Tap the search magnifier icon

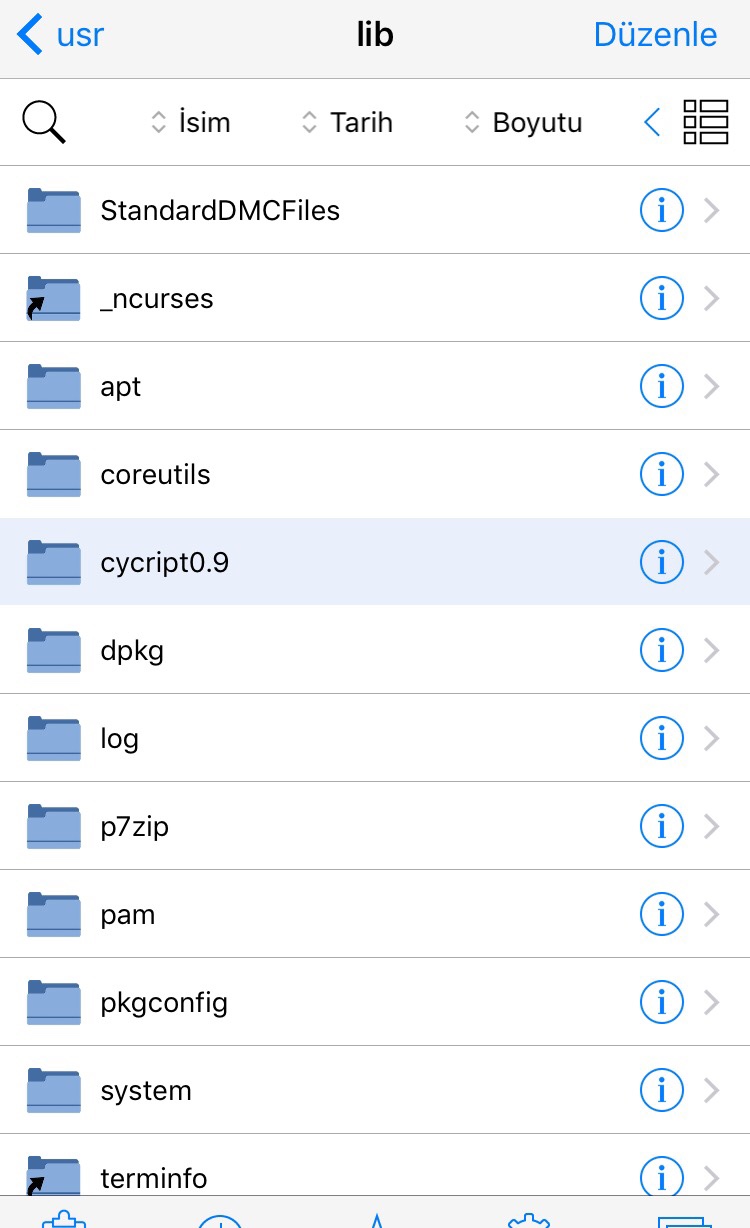43,123
